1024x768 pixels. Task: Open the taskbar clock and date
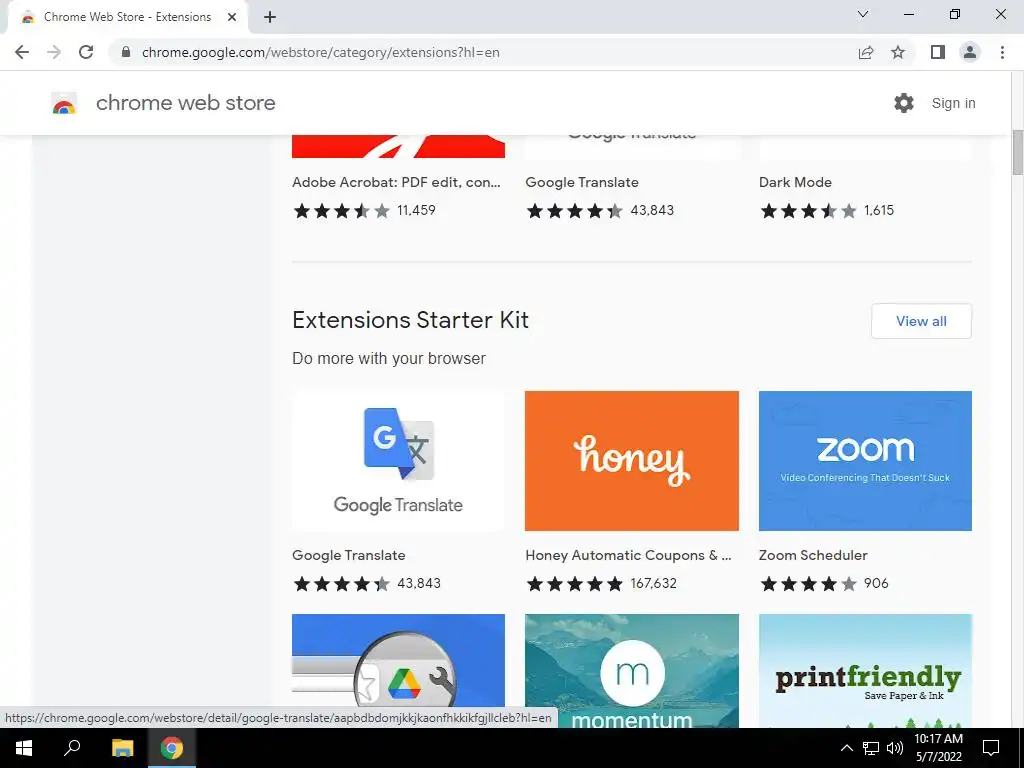coord(938,748)
